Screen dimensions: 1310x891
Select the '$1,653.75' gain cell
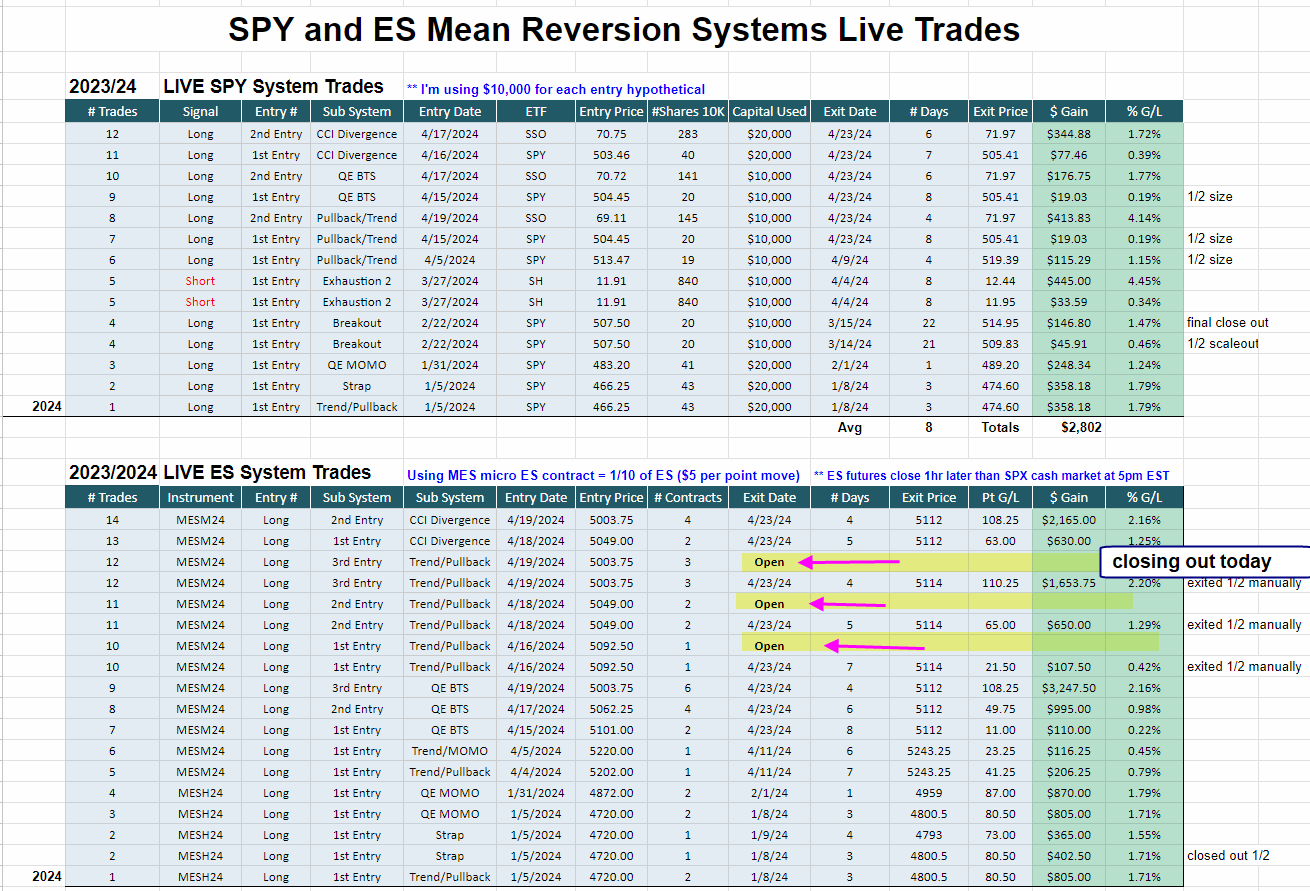coord(1068,583)
